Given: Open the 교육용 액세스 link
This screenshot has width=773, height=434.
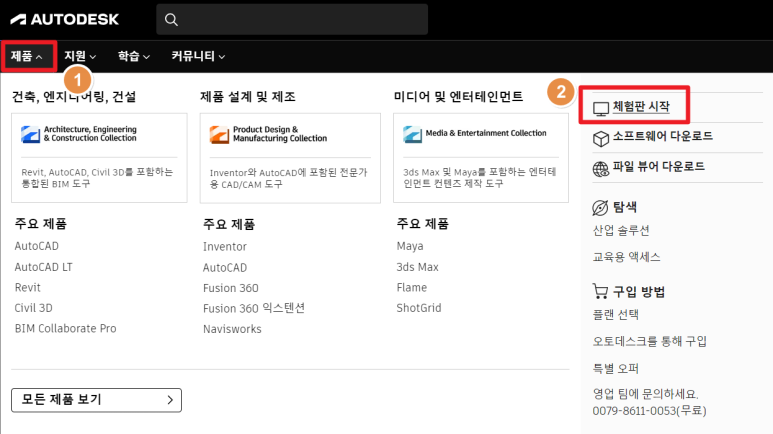Looking at the screenshot, I should (x=626, y=256).
